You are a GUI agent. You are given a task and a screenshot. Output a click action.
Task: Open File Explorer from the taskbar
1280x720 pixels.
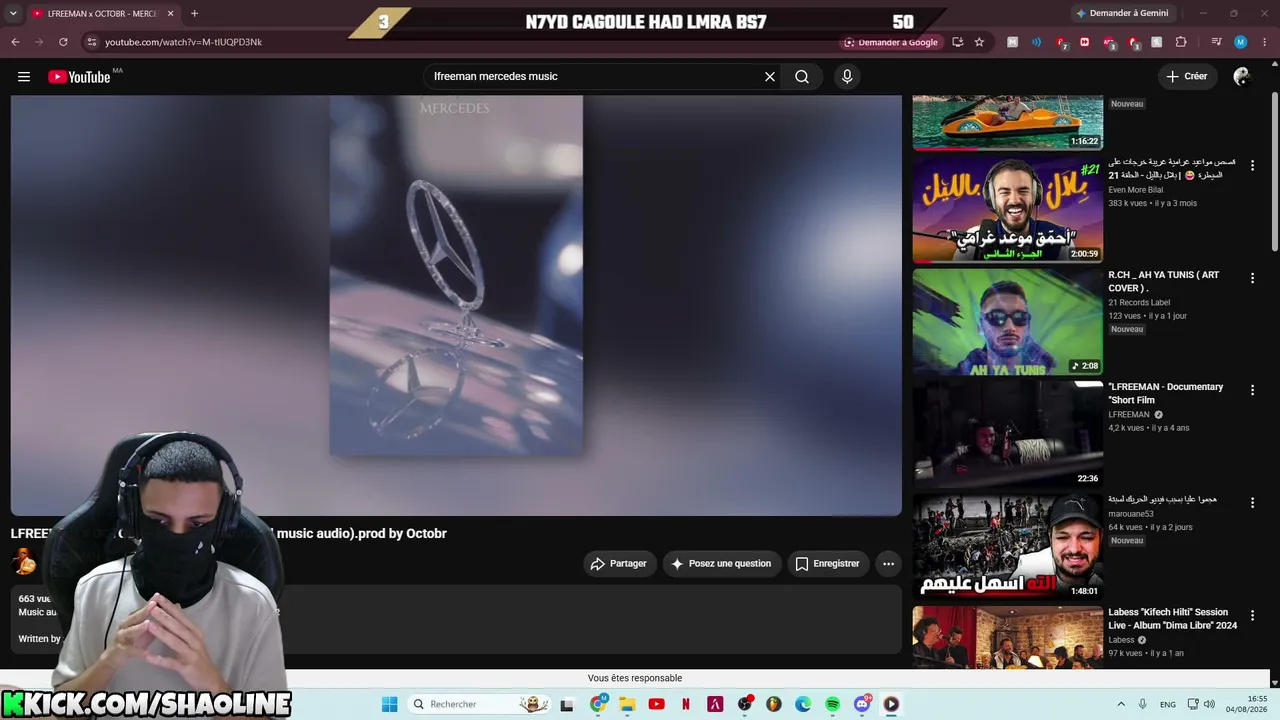pos(627,704)
